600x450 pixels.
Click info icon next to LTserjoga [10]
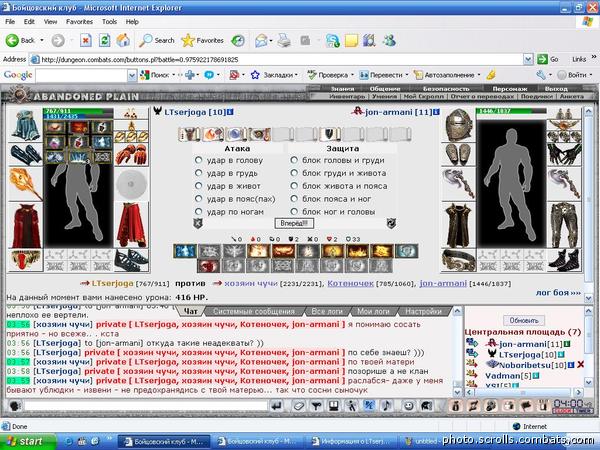click(x=230, y=112)
